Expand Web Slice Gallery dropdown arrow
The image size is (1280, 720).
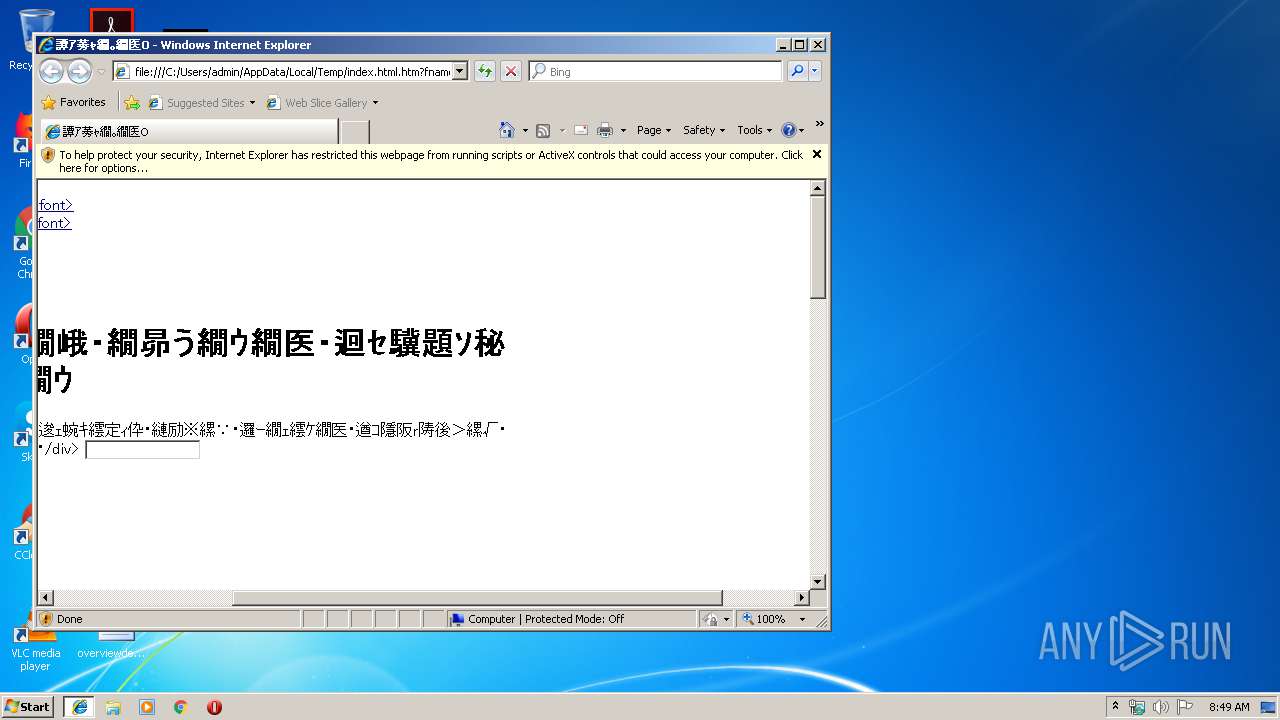click(x=376, y=103)
